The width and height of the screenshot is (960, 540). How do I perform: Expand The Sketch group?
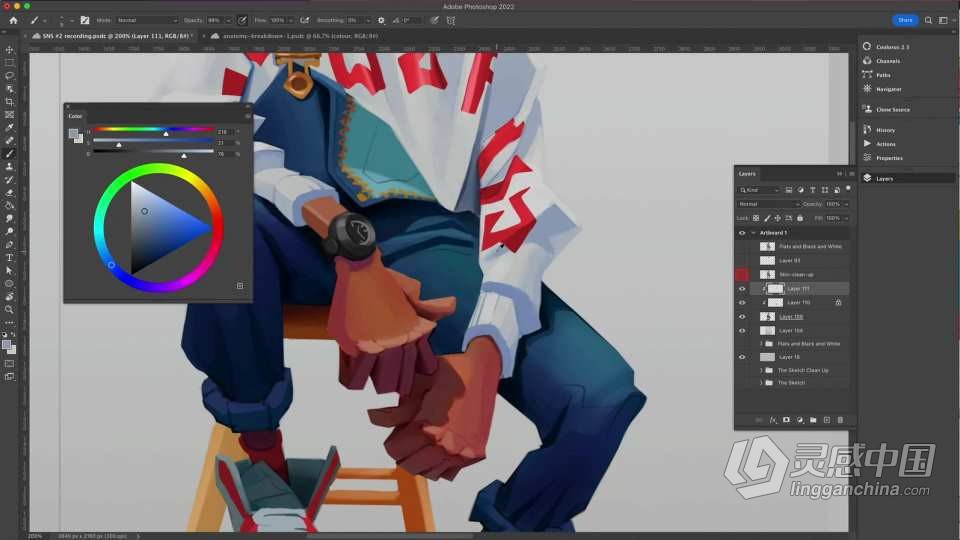(761, 383)
